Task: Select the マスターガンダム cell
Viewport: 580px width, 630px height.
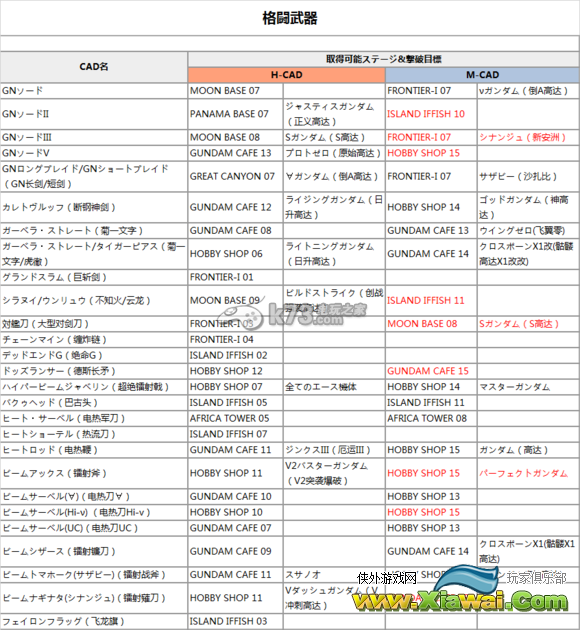Action: coord(528,387)
